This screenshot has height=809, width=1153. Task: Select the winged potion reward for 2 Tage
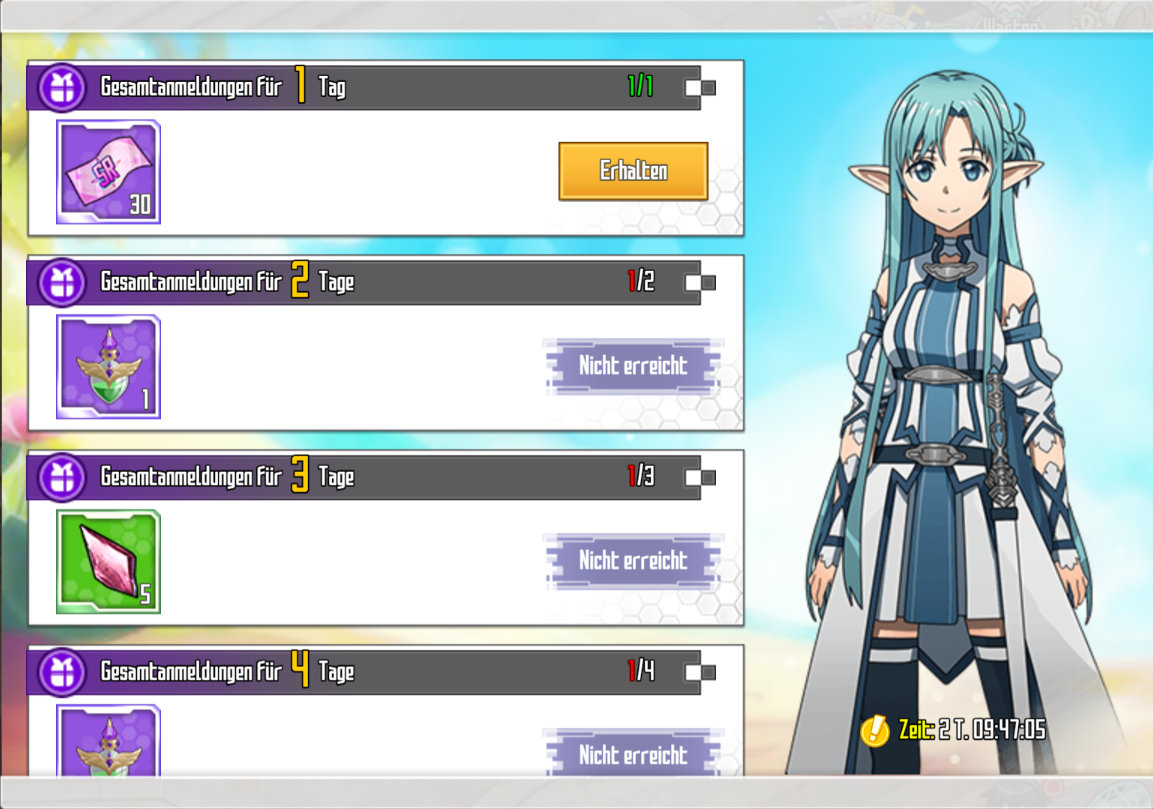[108, 367]
